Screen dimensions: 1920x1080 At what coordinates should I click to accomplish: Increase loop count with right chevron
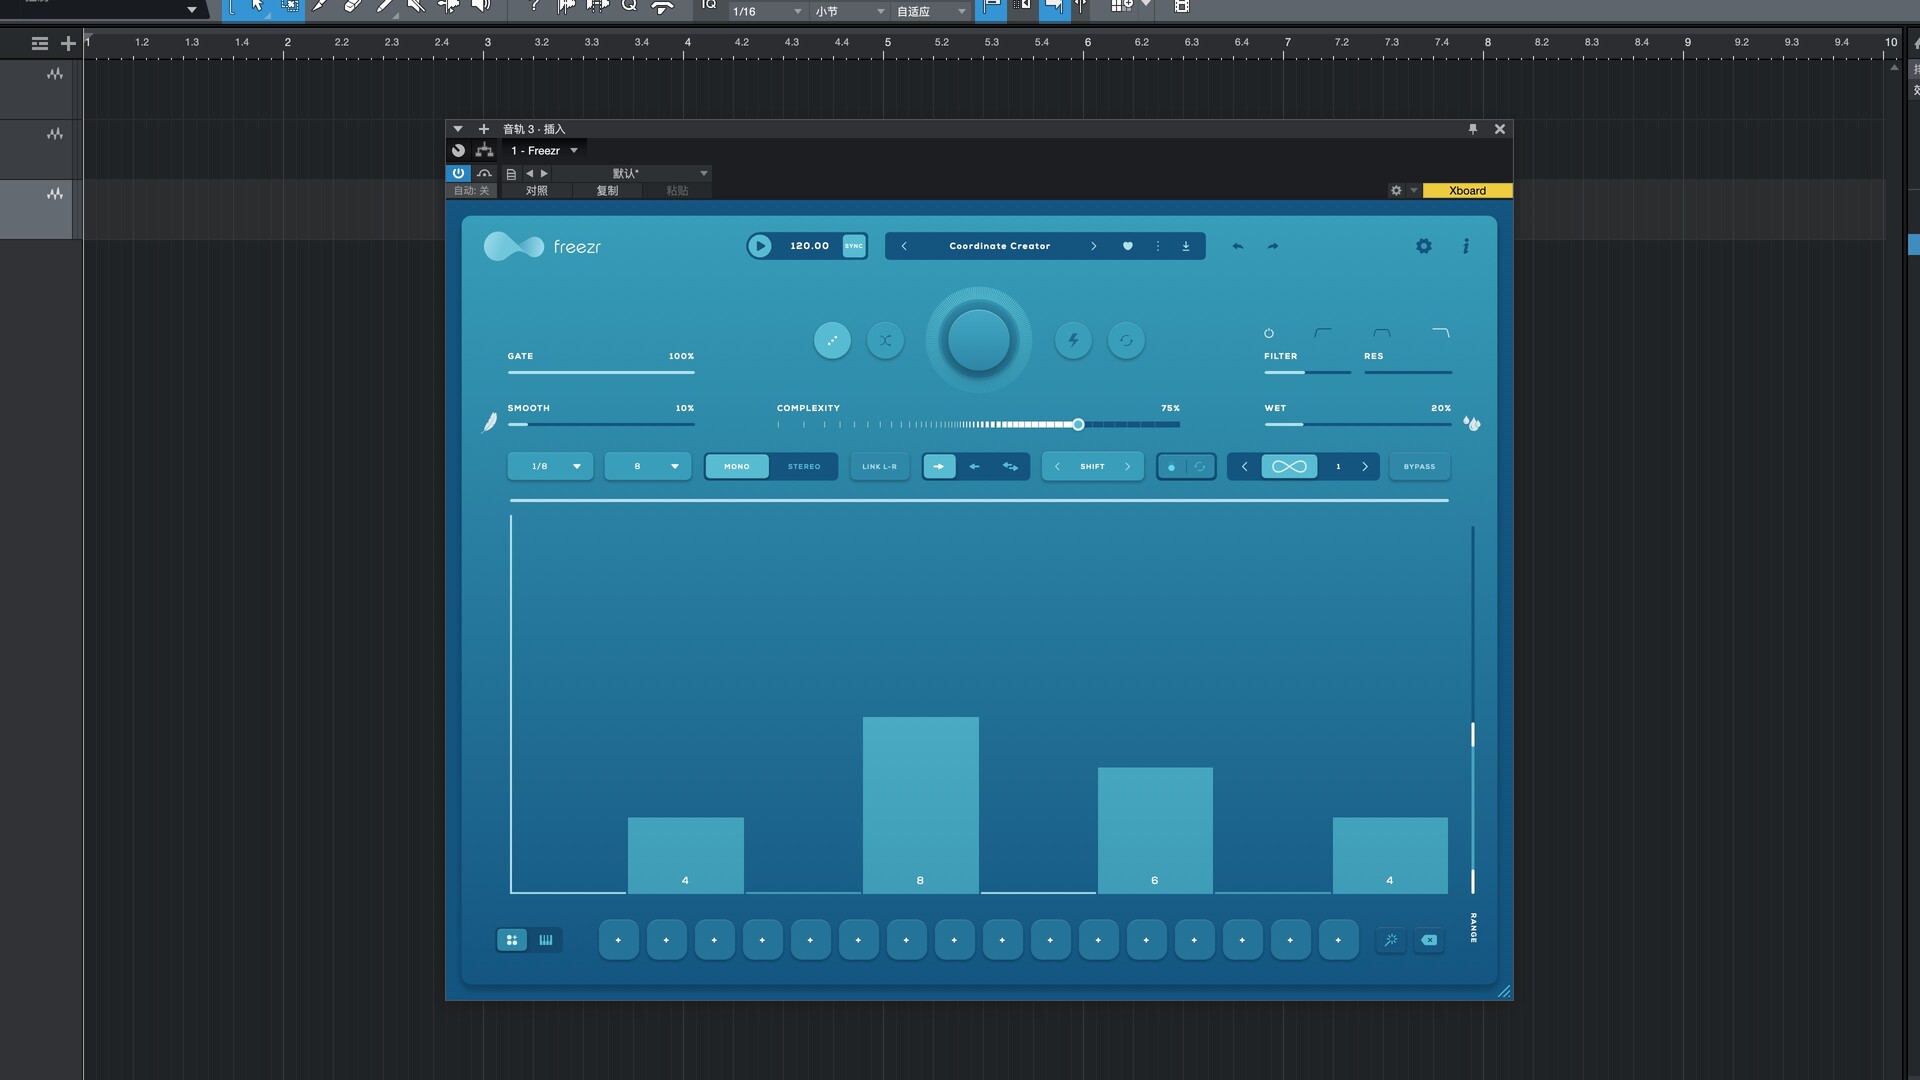click(x=1364, y=466)
